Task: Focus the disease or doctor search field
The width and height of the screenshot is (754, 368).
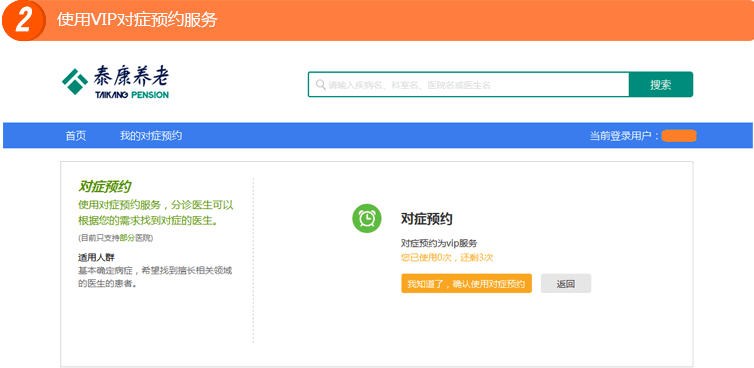Action: coord(468,85)
